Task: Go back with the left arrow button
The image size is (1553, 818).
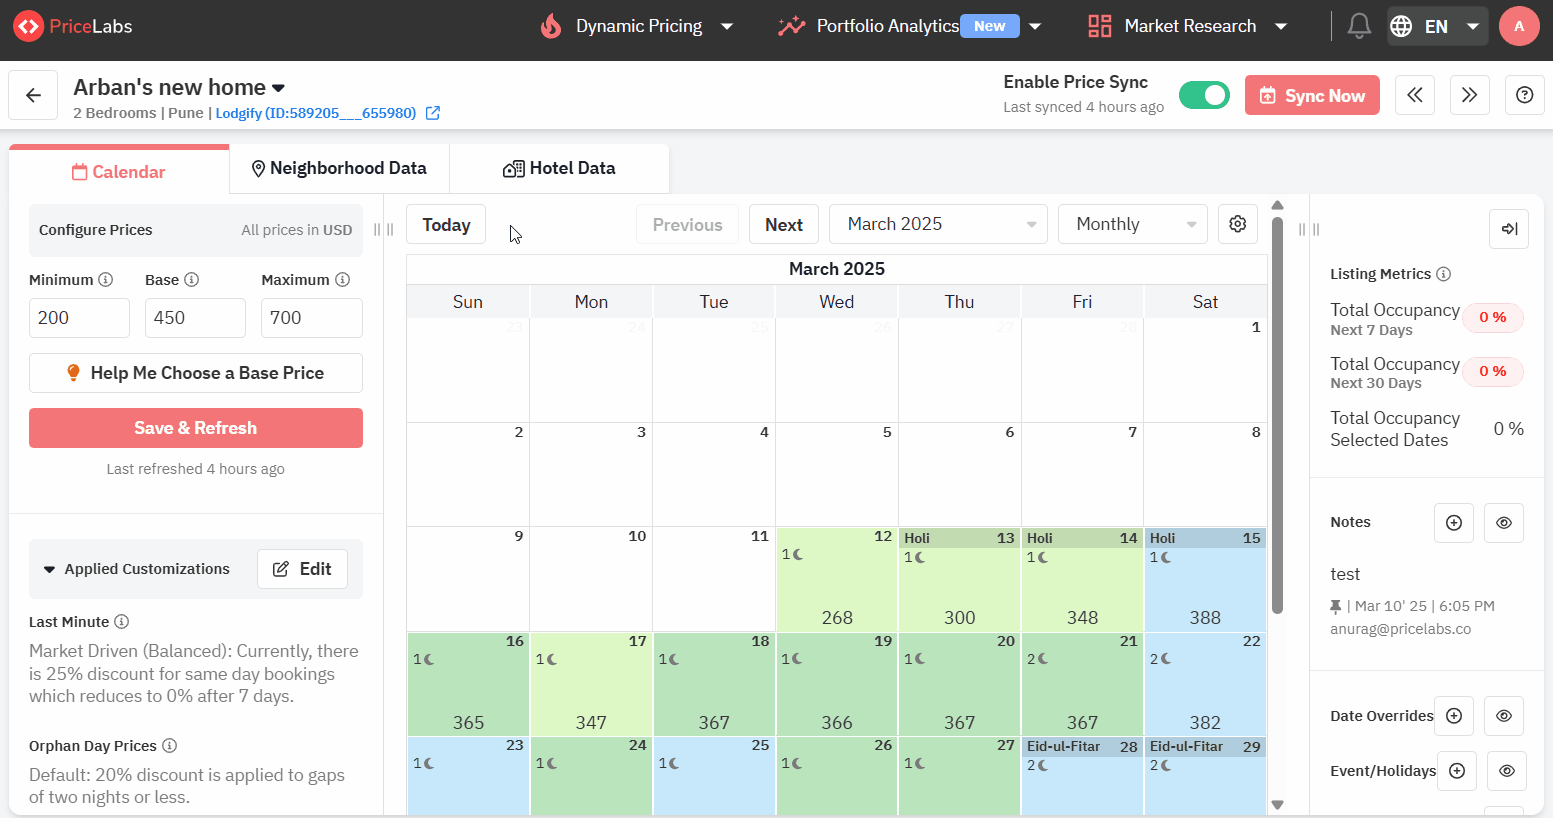Action: pos(33,95)
